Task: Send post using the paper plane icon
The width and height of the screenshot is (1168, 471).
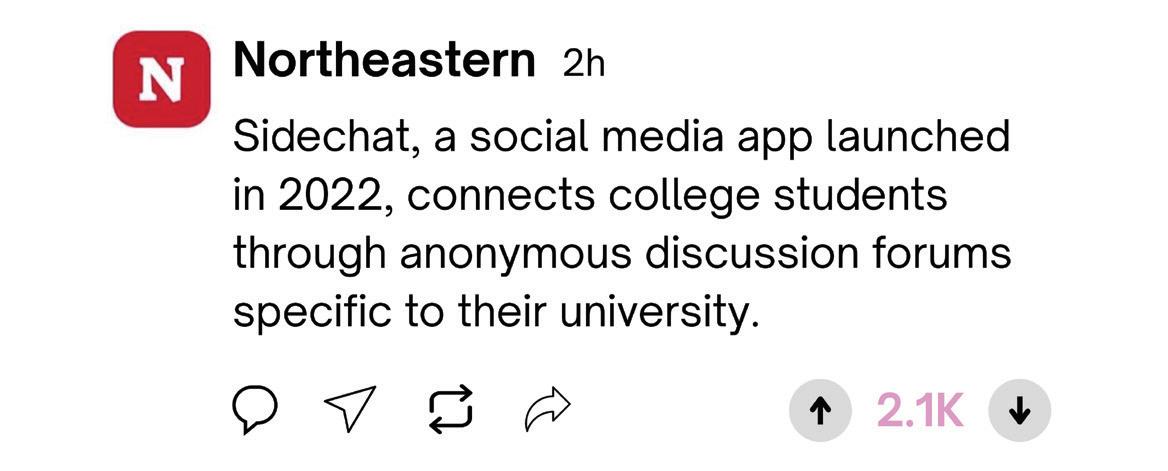Action: click(350, 410)
